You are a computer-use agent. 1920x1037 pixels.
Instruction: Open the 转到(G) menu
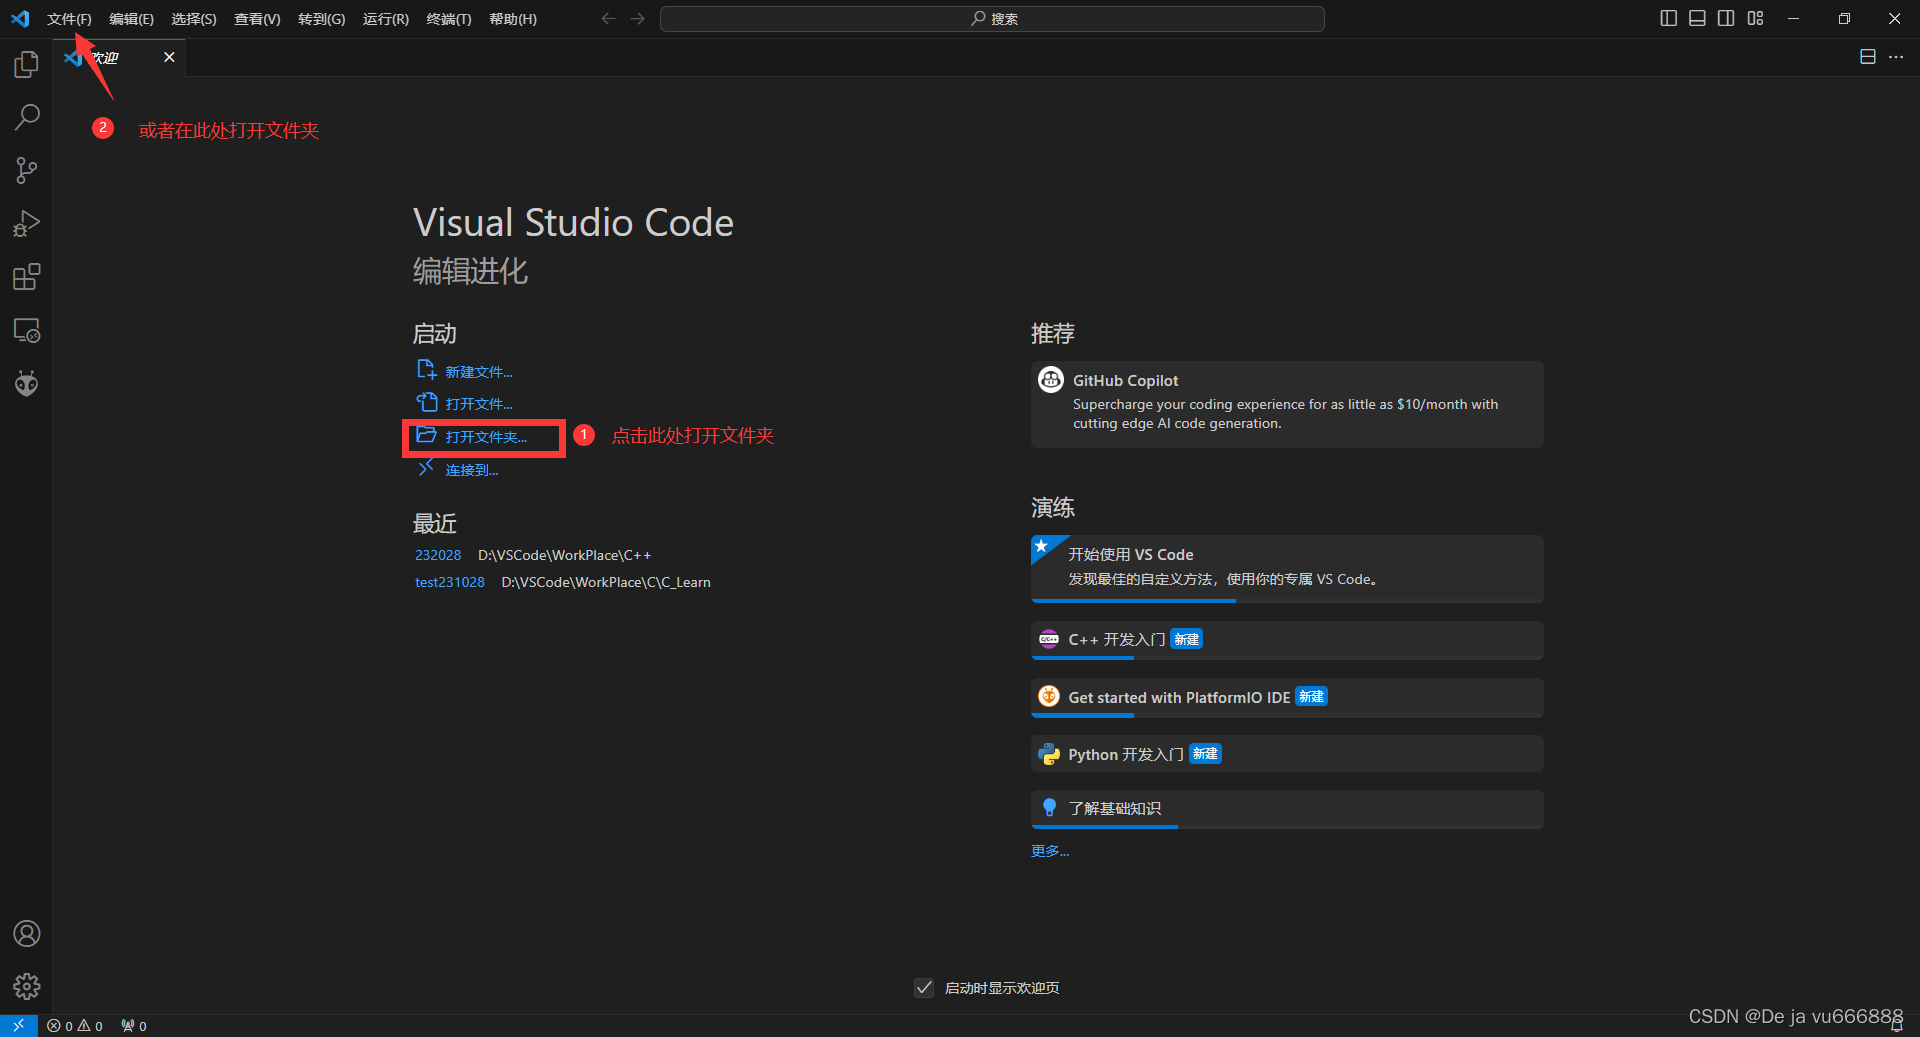(x=322, y=19)
